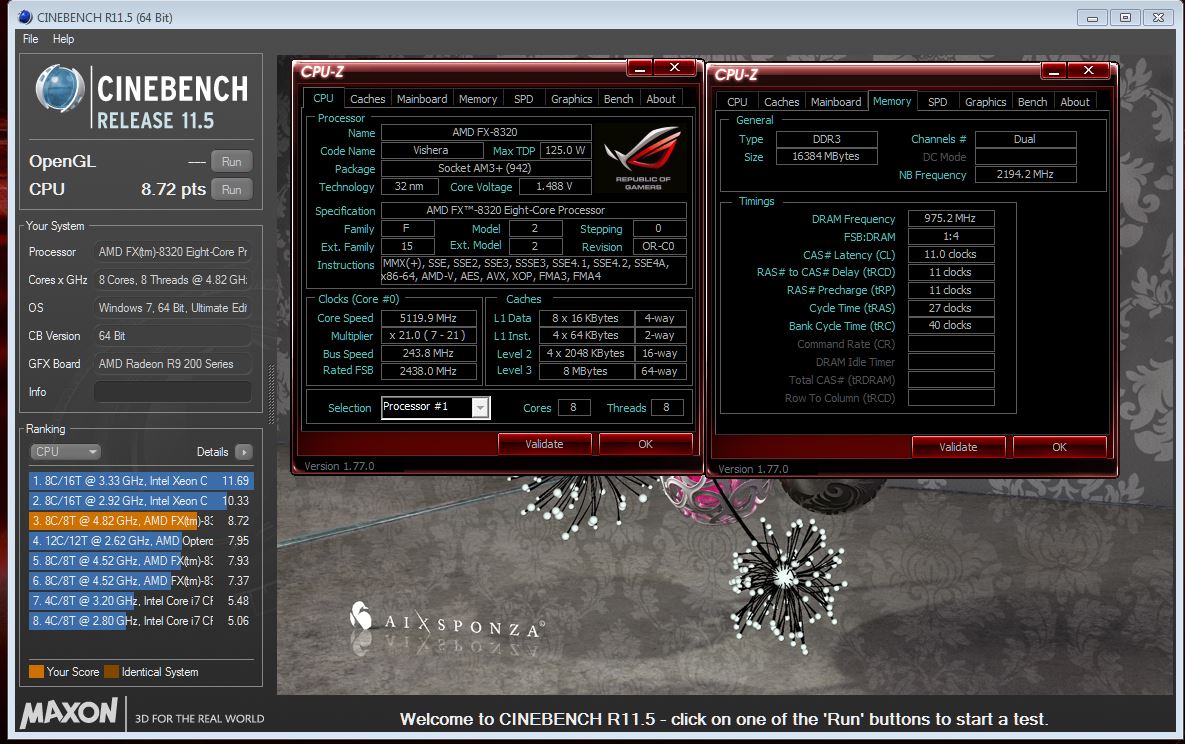This screenshot has width=1185, height=744.
Task: Switch to CPU tab in CPU-Z memory window
Action: (x=737, y=101)
